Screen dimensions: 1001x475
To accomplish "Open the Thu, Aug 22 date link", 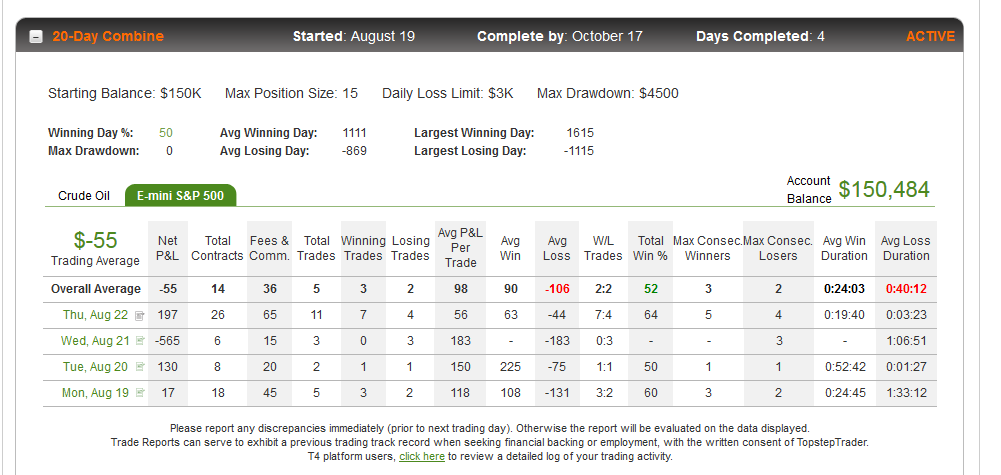I will pyautogui.click(x=95, y=315).
